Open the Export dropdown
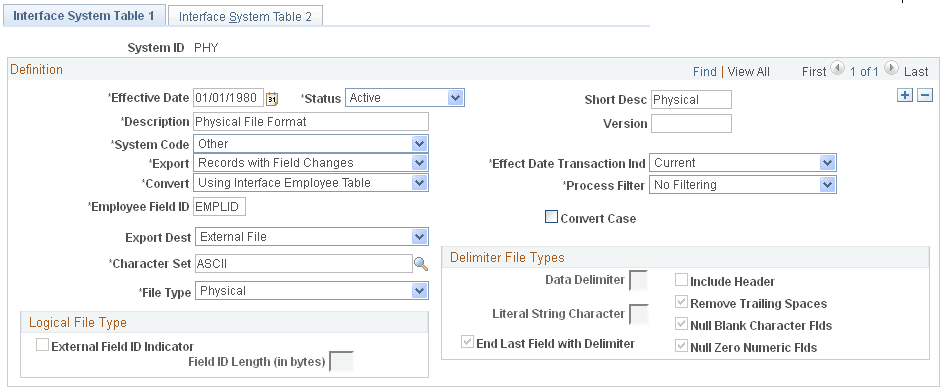The image size is (944, 390). (311, 163)
